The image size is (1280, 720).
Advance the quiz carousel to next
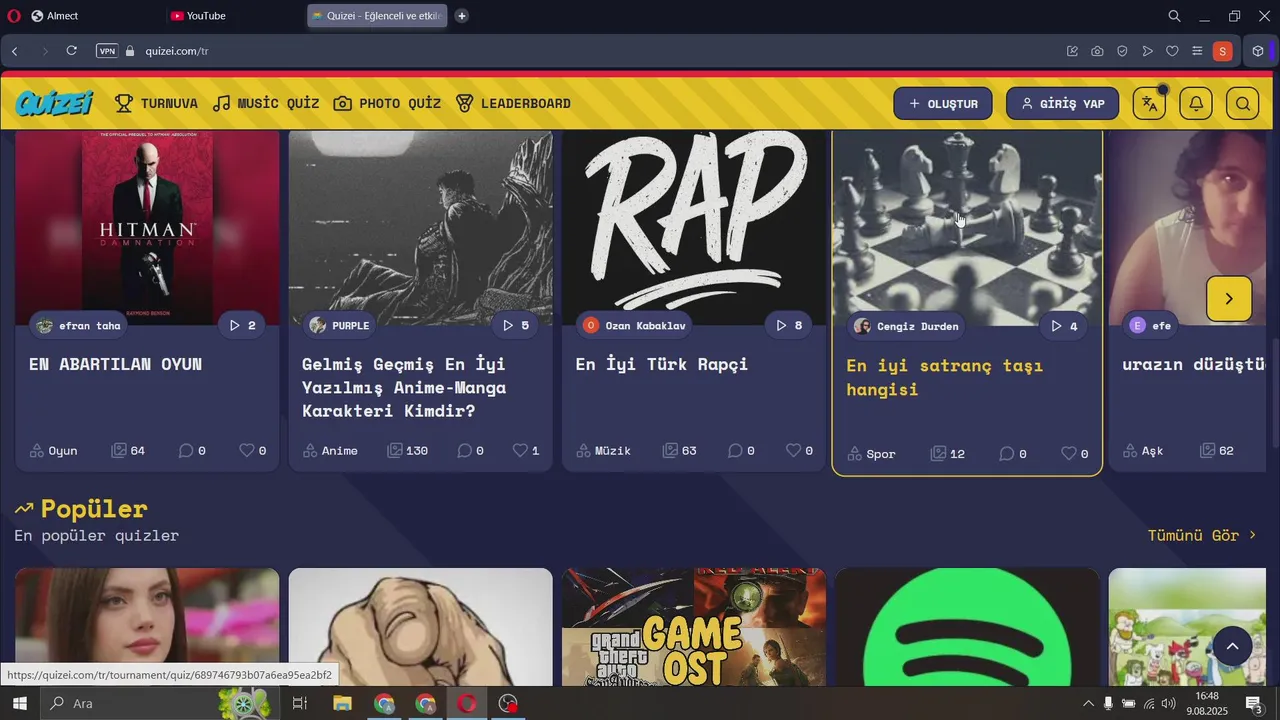tap(1229, 298)
